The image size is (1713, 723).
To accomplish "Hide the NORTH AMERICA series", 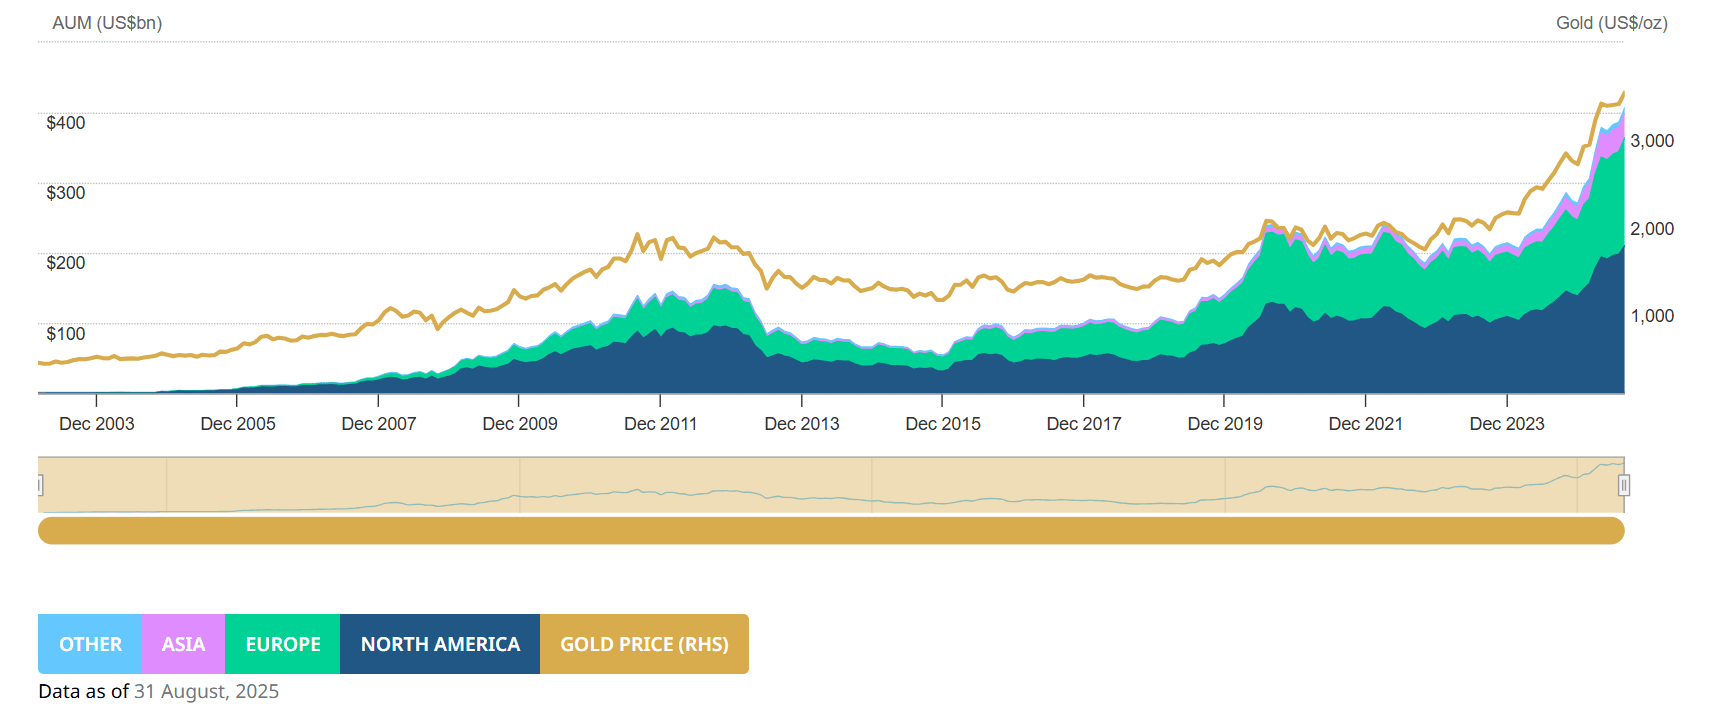I will tap(440, 644).
